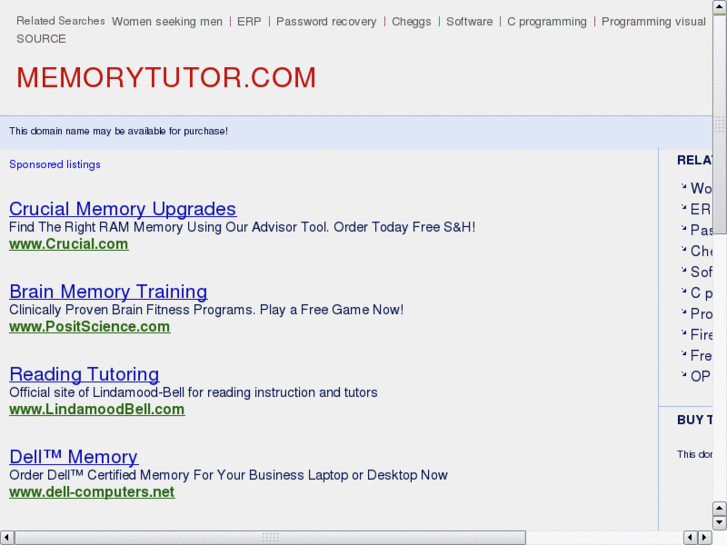
Task: Click 'Official site of Lindamood-Bell' description
Action: point(193,392)
